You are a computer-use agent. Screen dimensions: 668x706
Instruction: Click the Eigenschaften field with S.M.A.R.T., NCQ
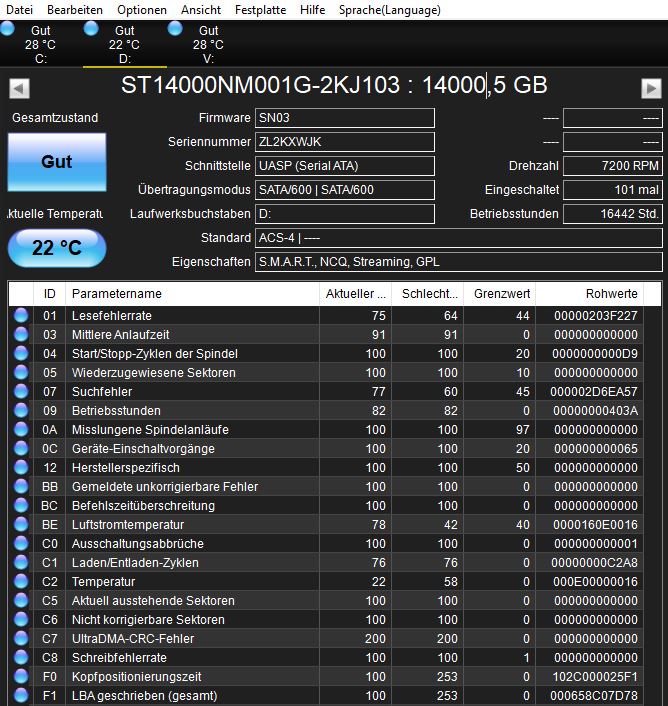coord(459,262)
